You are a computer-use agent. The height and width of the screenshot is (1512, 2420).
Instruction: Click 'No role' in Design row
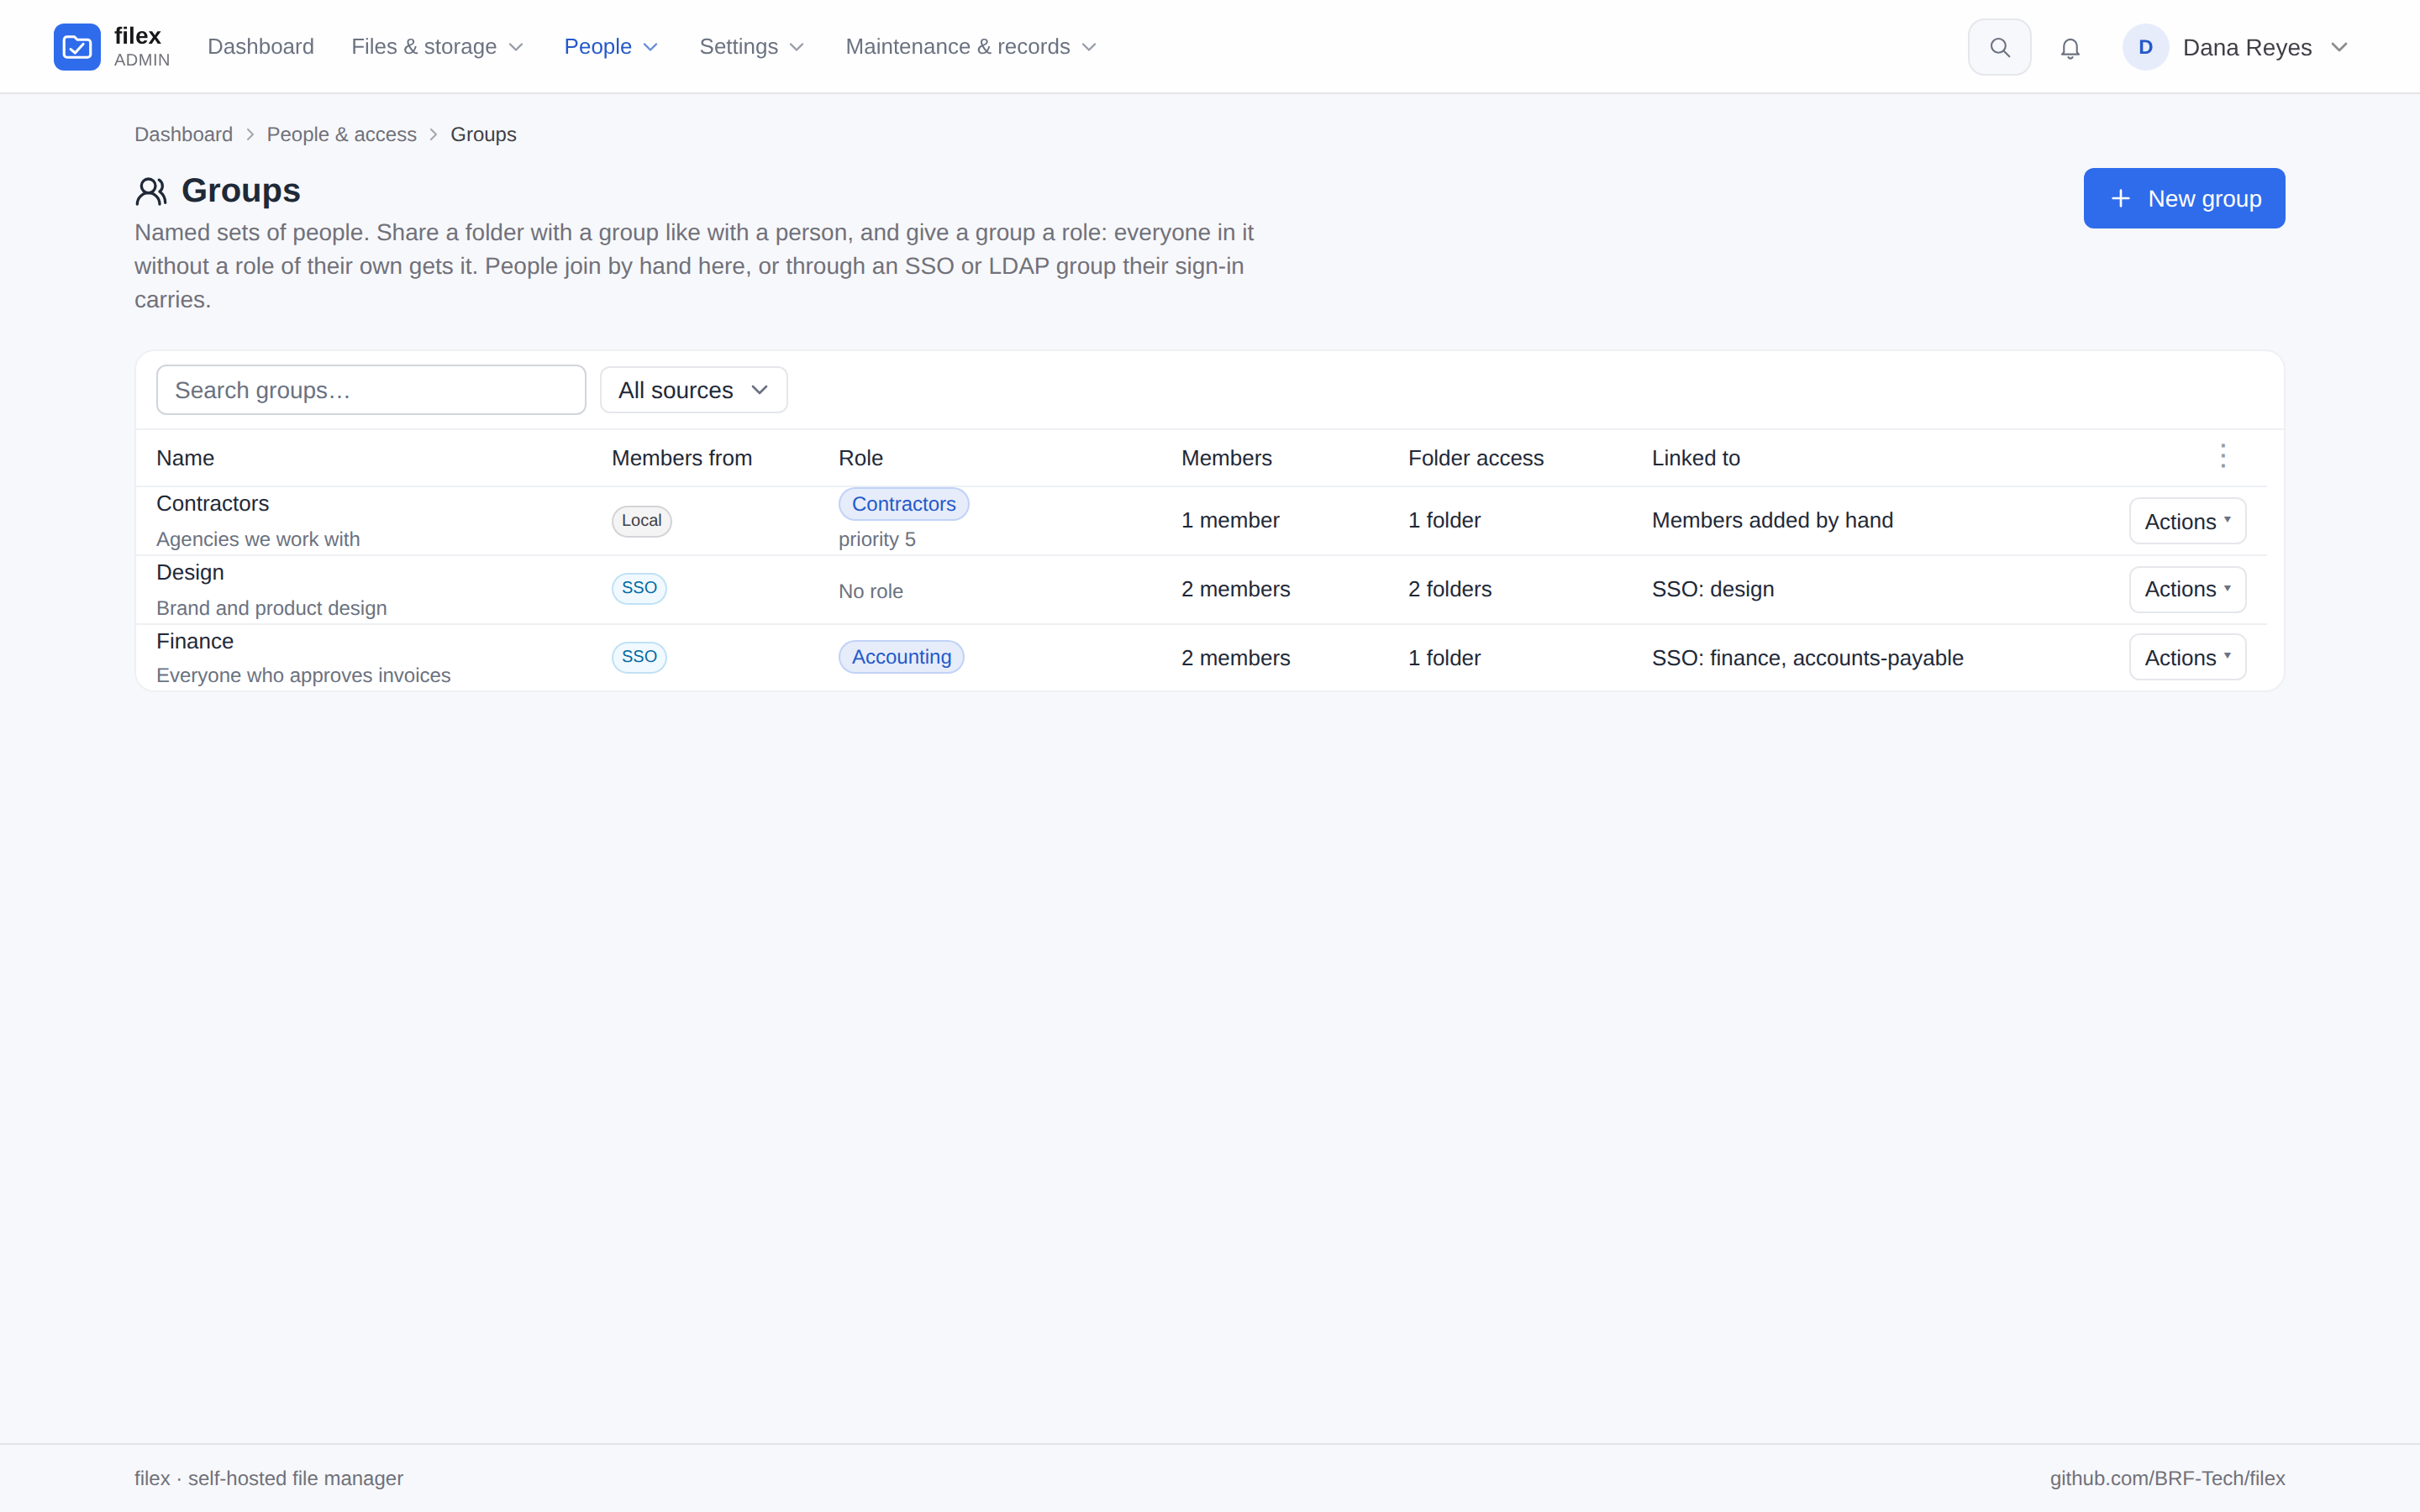871,591
